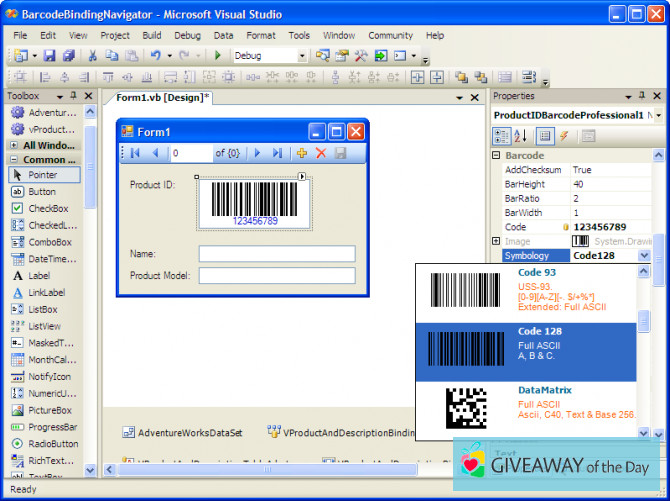Click Move First icon in binding navigator
670x501 pixels.
click(x=135, y=153)
